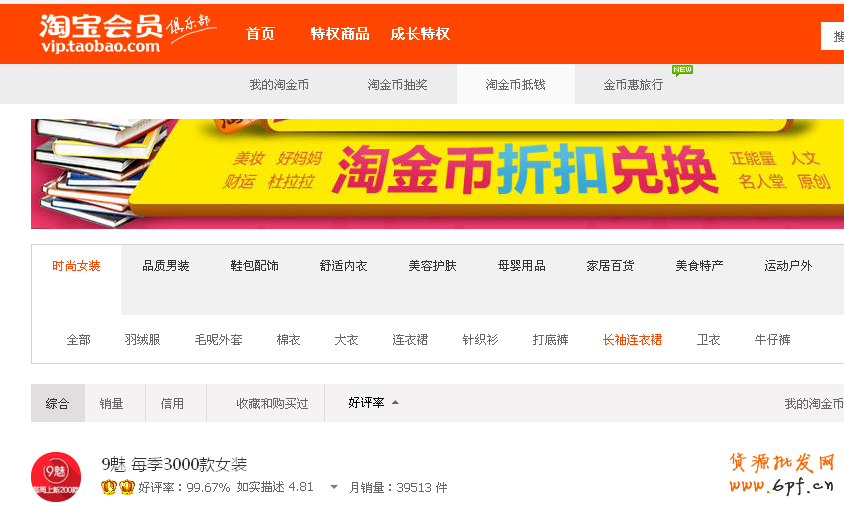
Task: Choose the 羽绒服 subcategory link
Action: pyautogui.click(x=142, y=340)
